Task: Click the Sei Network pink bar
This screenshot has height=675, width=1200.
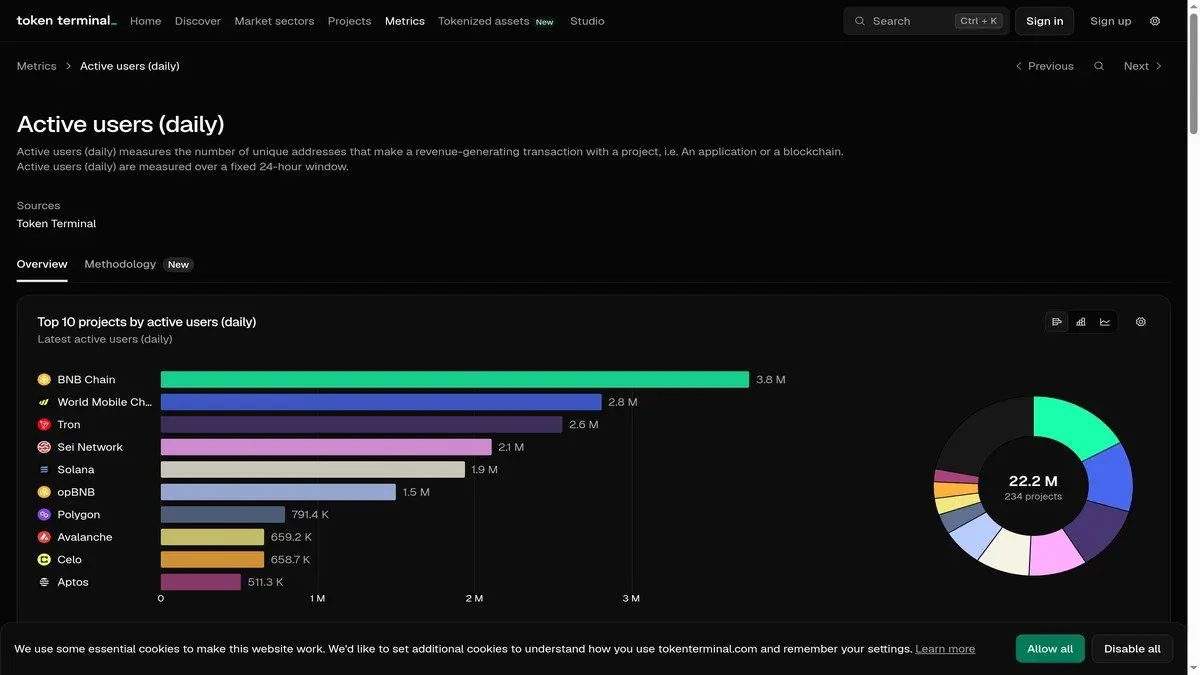Action: click(326, 447)
